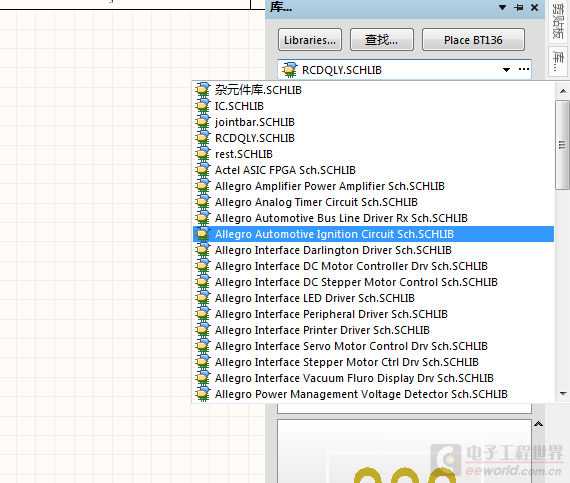Pick Allegro Interface DC Motor Controller Drv library
Screen dimensions: 570x483
point(373,266)
